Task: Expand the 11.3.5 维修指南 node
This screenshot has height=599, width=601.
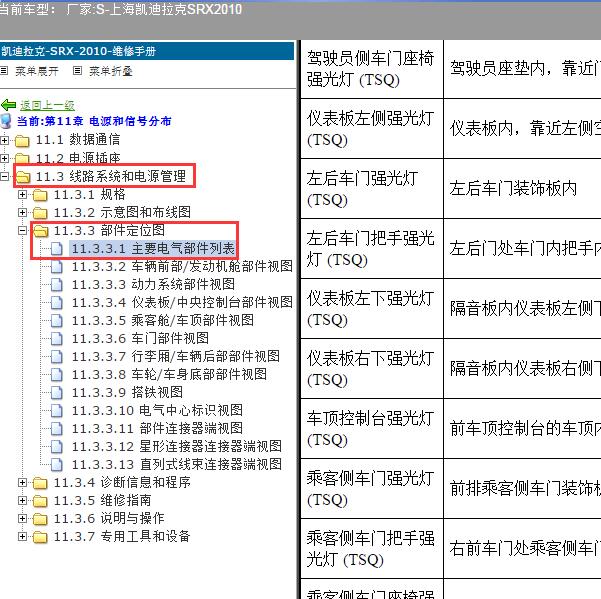Action: (22, 501)
